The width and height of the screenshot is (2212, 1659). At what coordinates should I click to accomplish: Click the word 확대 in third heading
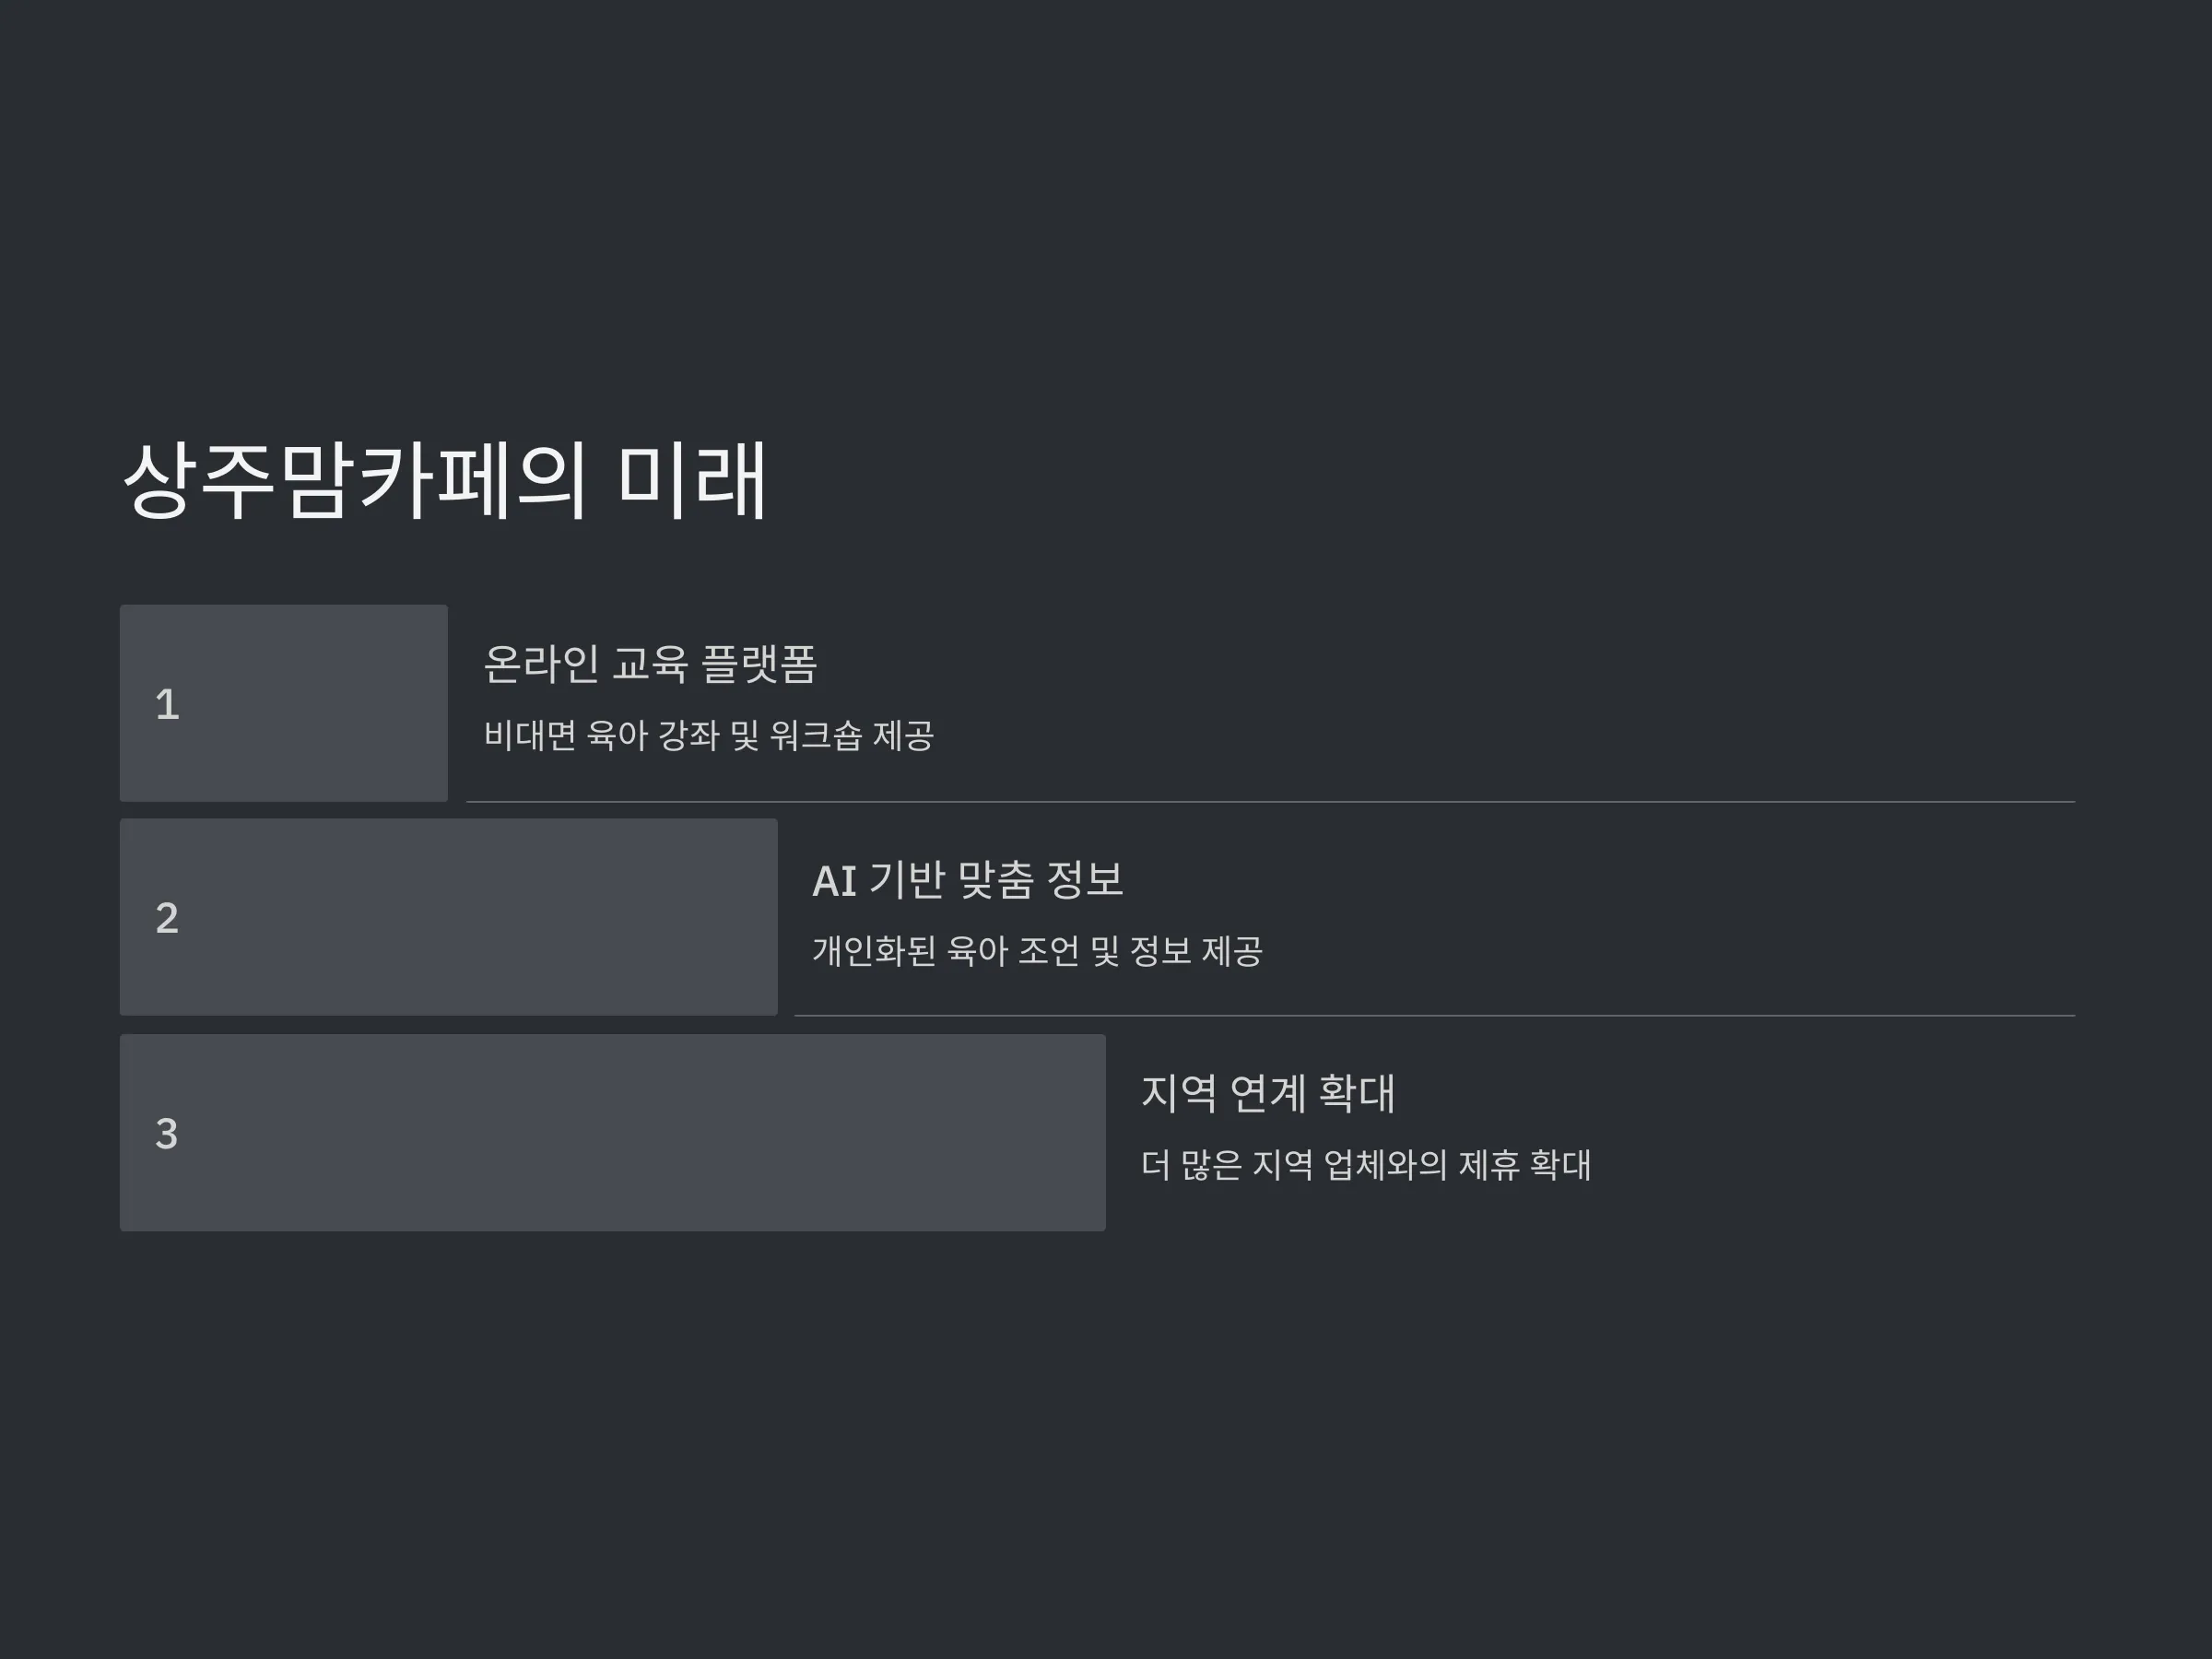point(1356,1093)
